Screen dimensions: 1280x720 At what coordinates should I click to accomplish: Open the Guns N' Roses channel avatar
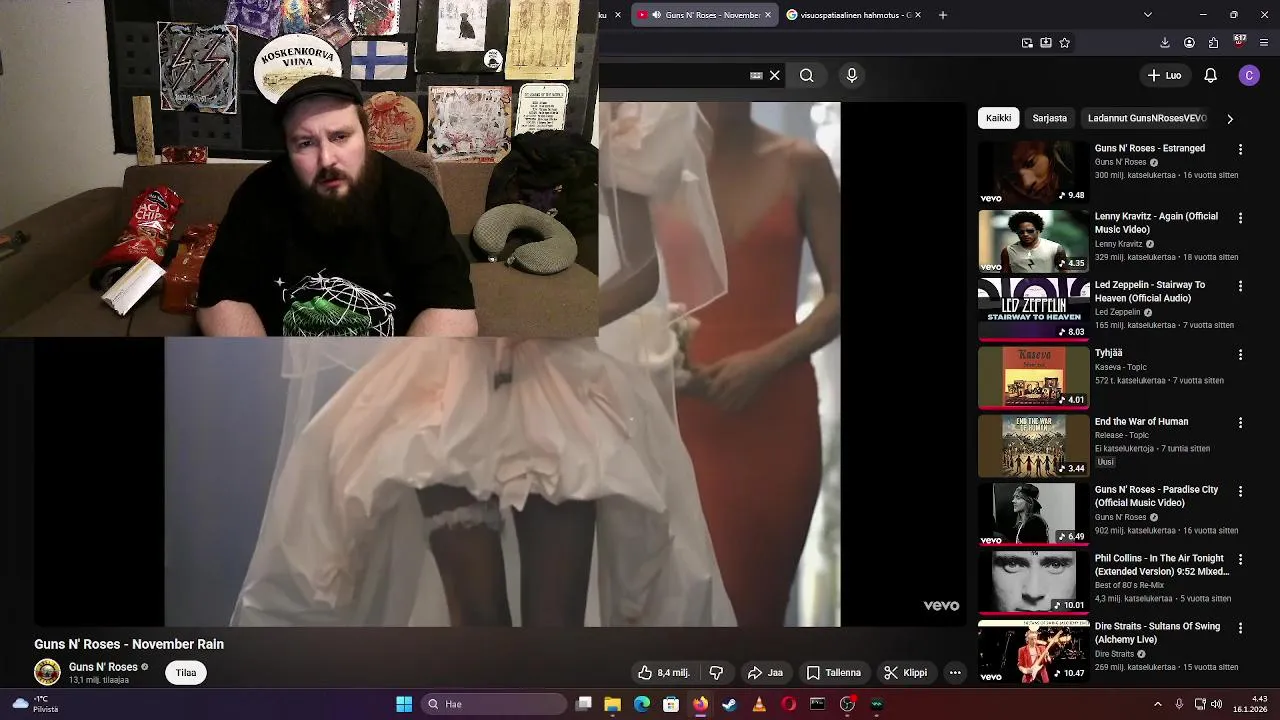point(47,673)
